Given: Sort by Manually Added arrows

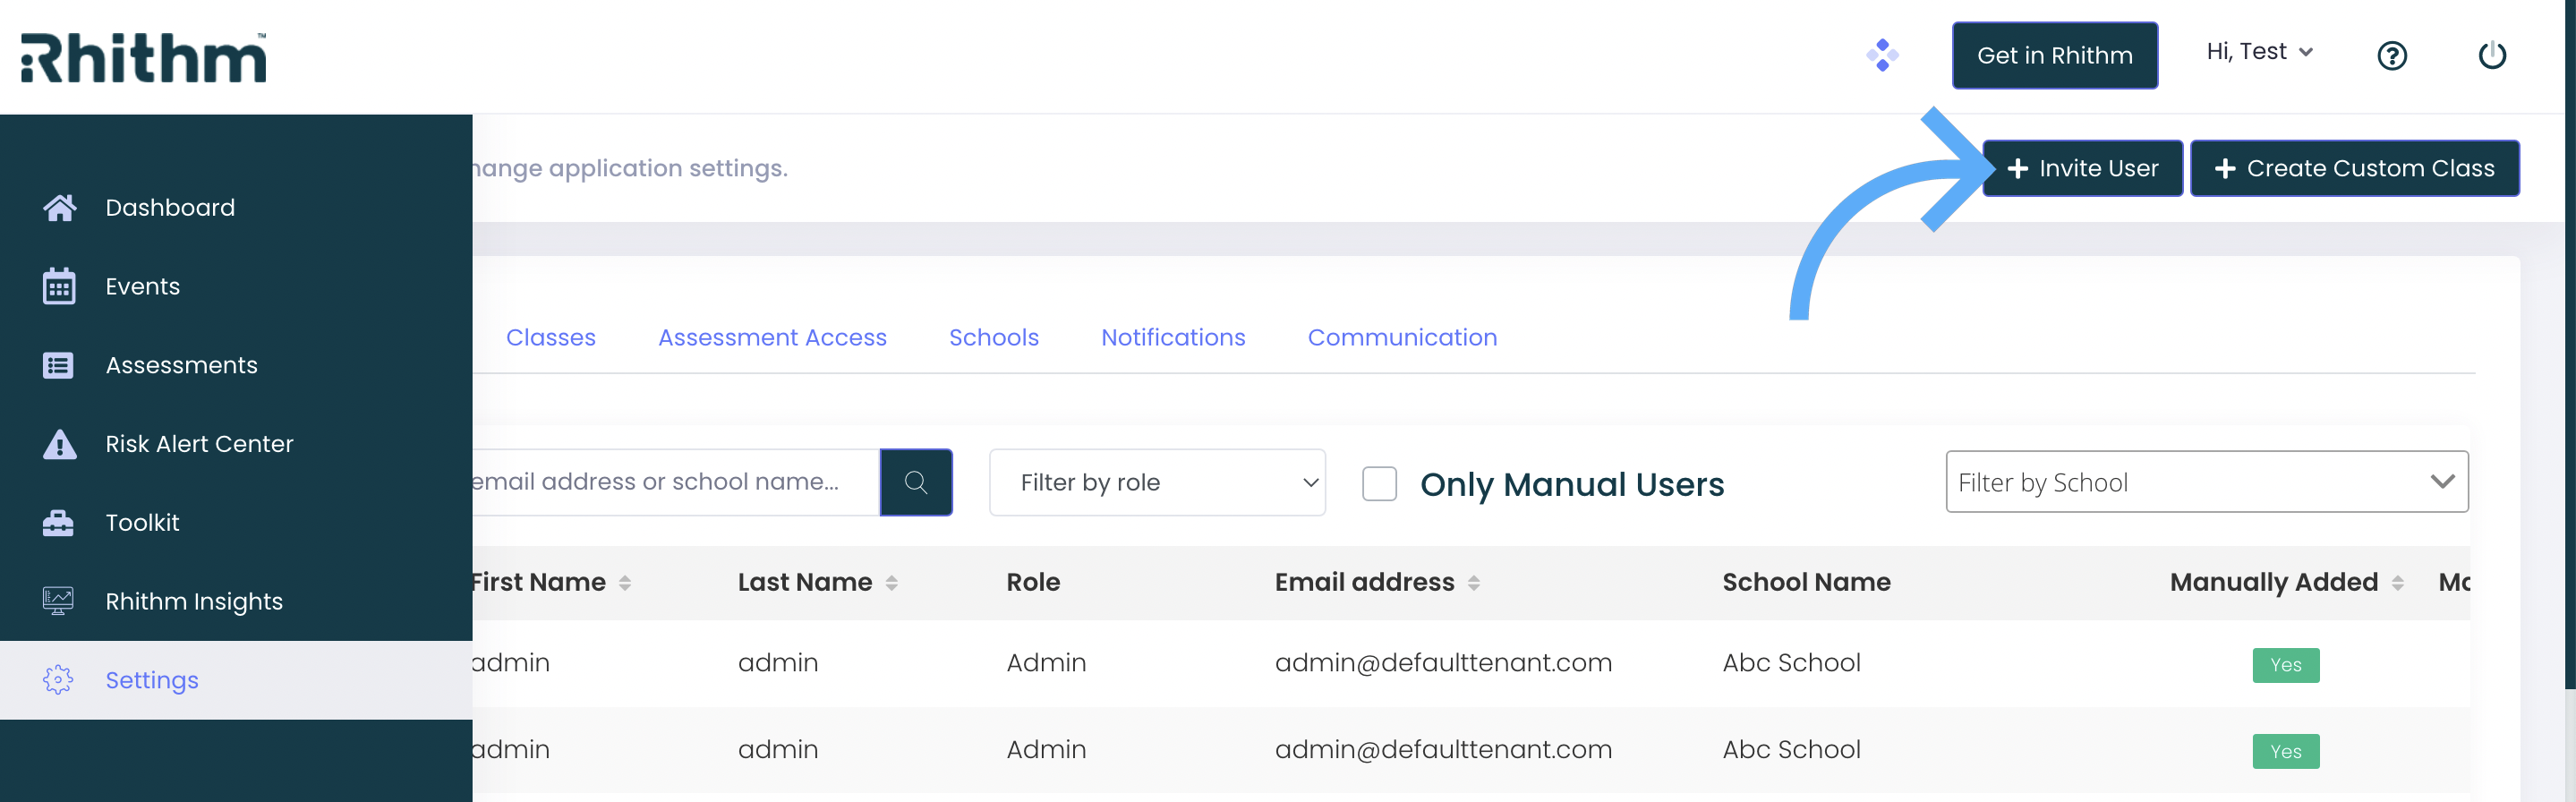Looking at the screenshot, I should [x=2397, y=583].
